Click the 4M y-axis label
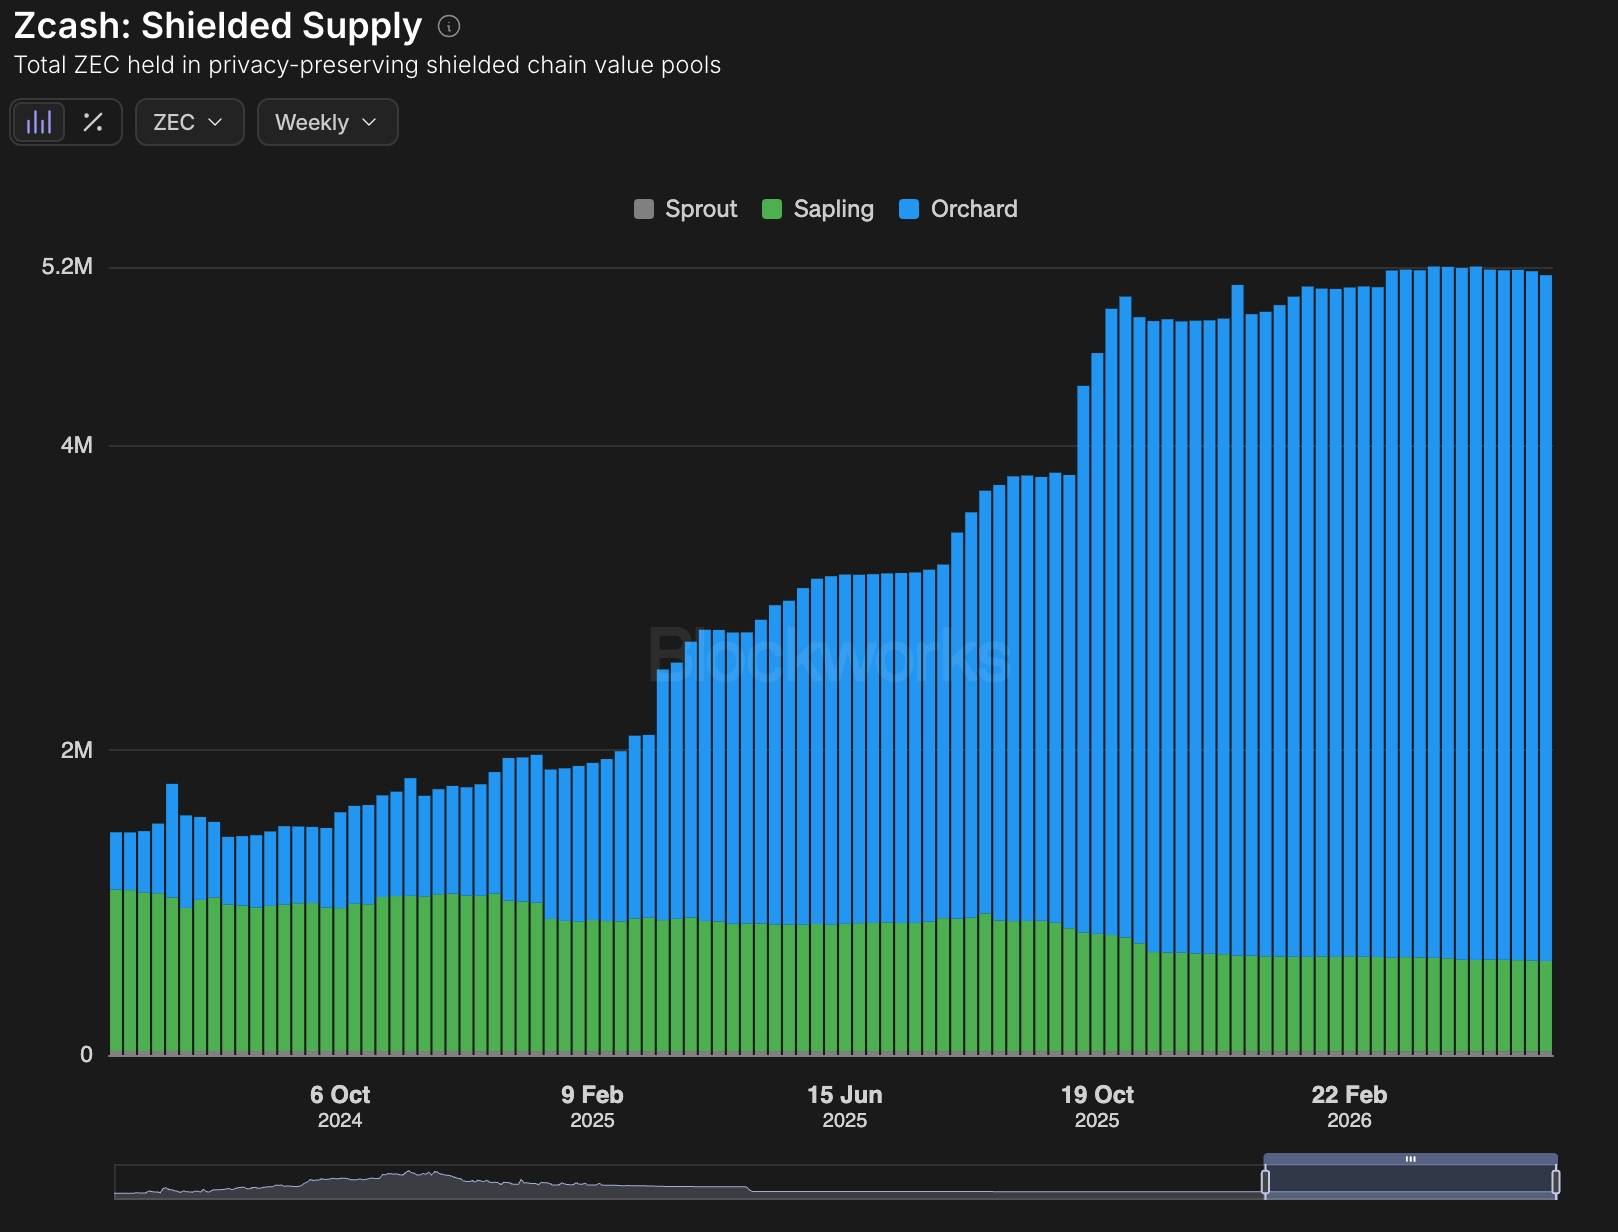1618x1232 pixels. [x=77, y=445]
